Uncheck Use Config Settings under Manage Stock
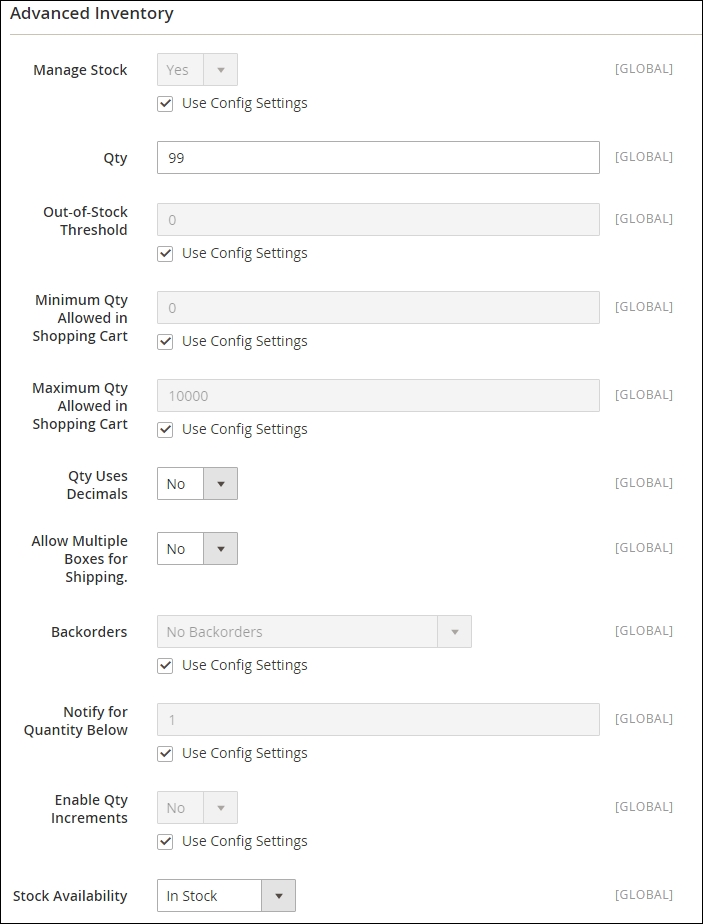The image size is (703, 924). click(166, 104)
